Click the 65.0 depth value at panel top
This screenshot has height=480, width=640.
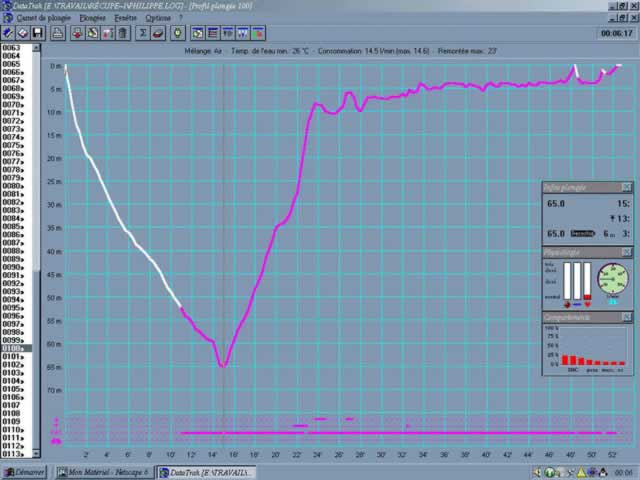pyautogui.click(x=556, y=204)
